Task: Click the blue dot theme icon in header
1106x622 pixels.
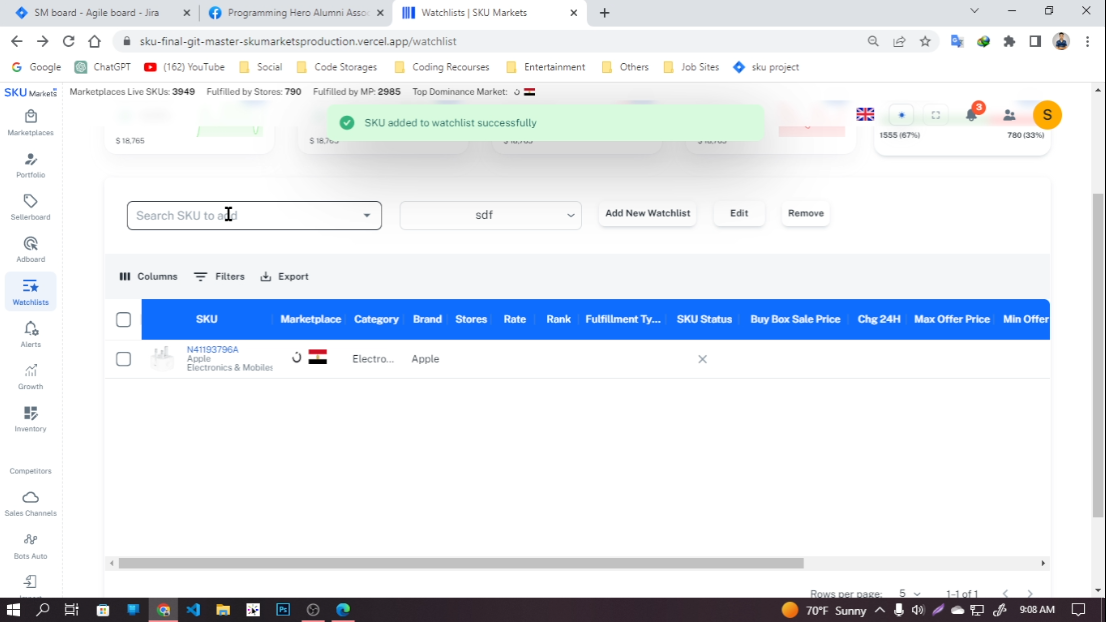Action: [x=901, y=115]
